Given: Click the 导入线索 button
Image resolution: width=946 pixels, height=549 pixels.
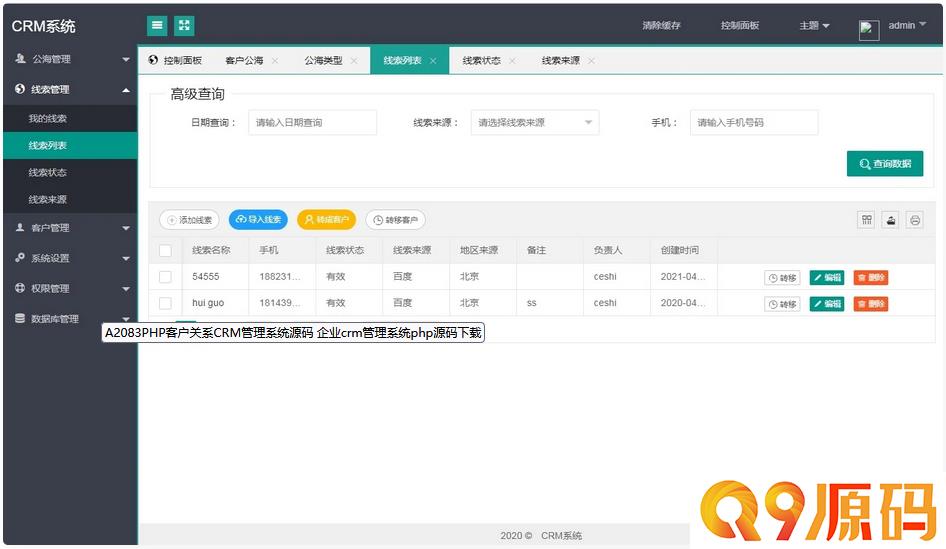Looking at the screenshot, I should (258, 220).
